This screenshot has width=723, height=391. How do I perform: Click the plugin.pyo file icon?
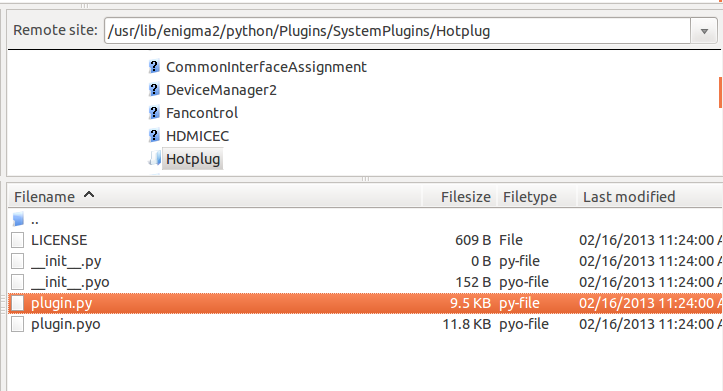click(x=18, y=324)
